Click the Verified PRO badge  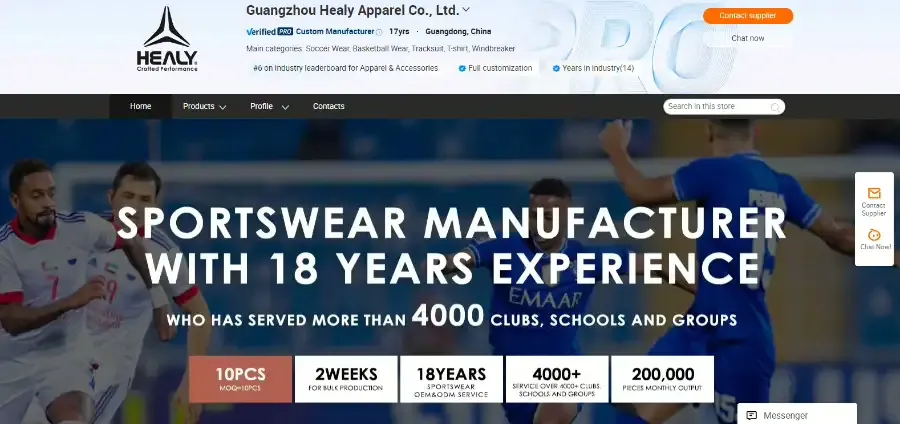coord(269,32)
